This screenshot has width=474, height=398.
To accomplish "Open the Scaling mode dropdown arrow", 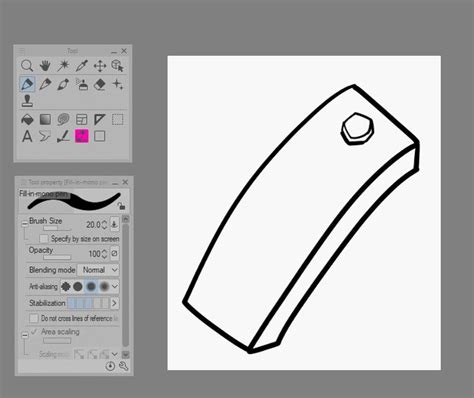I will (x=115, y=354).
